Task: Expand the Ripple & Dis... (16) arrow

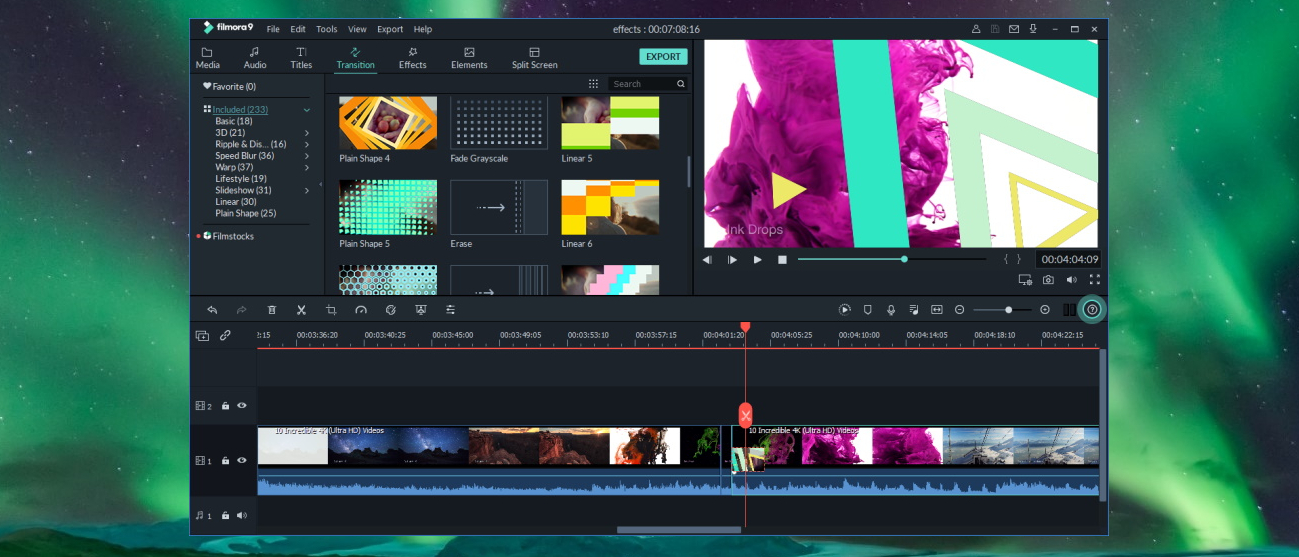Action: click(x=307, y=145)
